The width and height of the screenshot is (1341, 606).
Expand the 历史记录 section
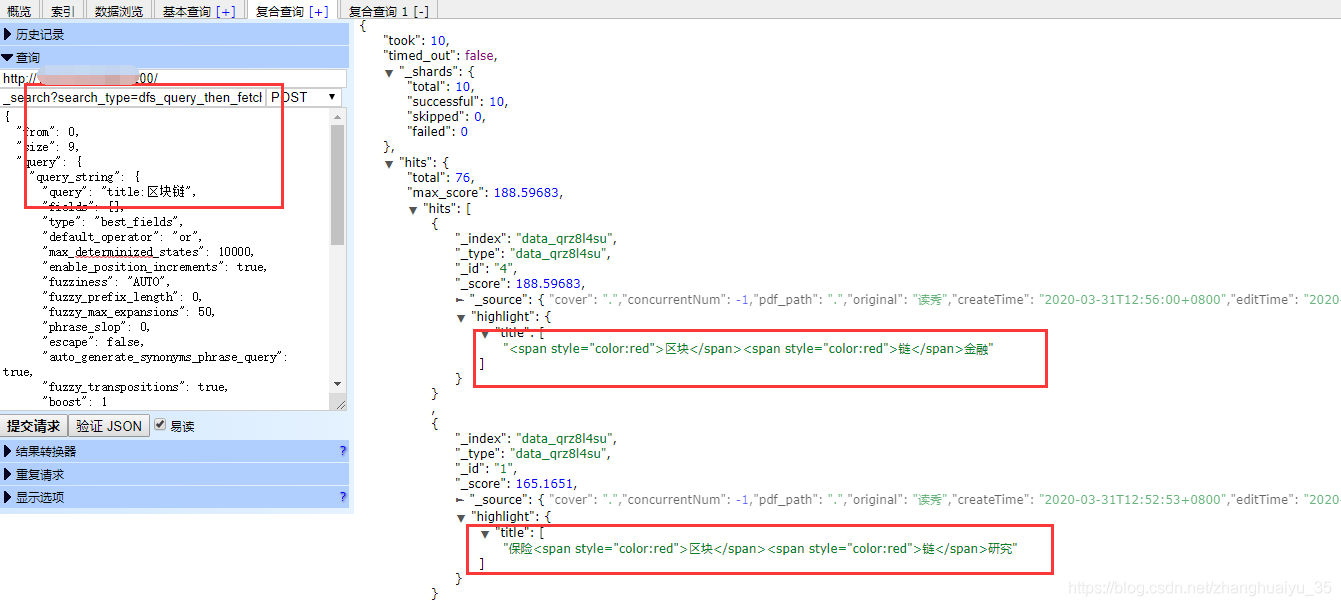(x=174, y=34)
